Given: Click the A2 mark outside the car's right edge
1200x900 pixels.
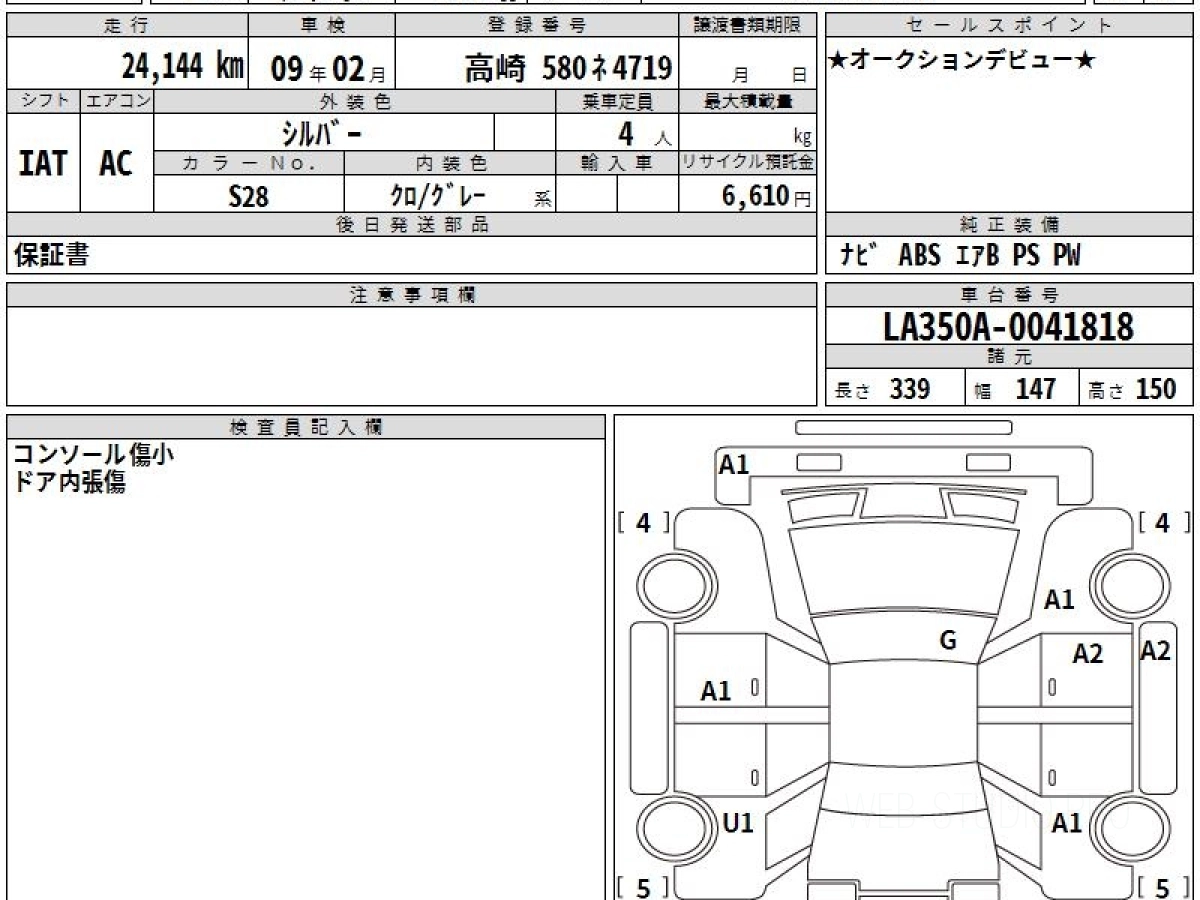Looking at the screenshot, I should tap(1156, 651).
